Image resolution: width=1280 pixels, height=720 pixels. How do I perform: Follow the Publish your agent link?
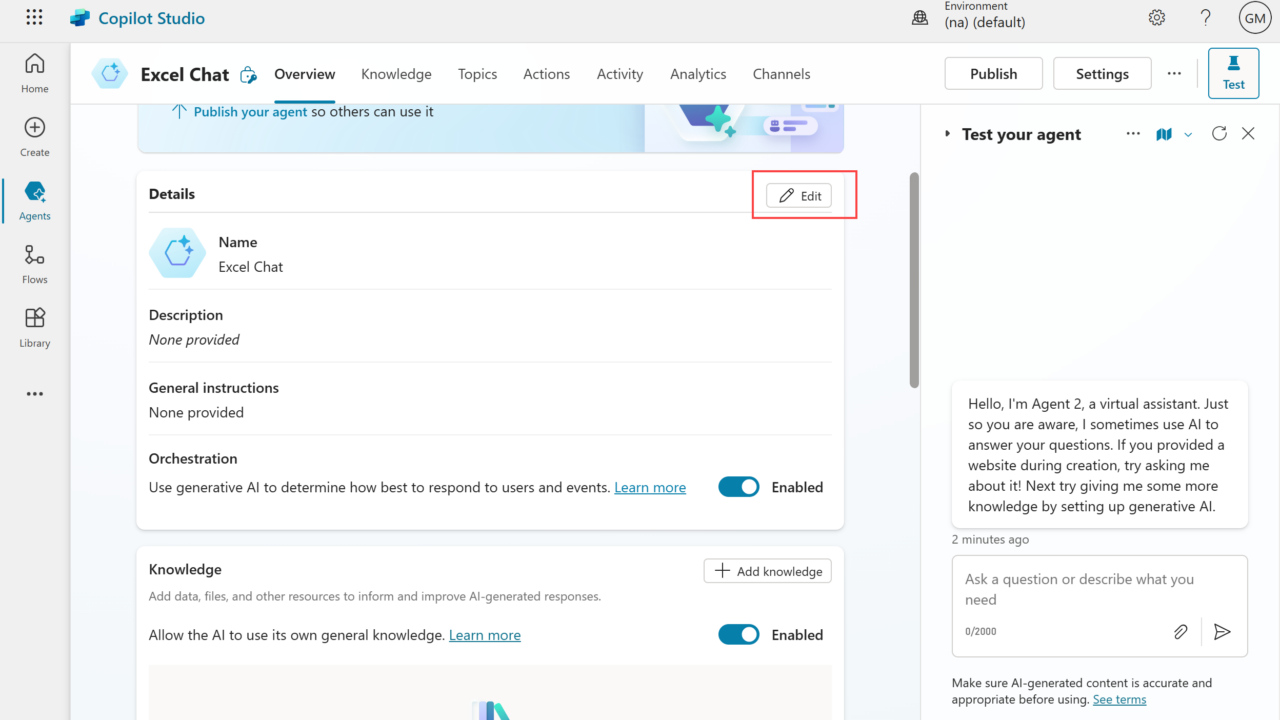(x=251, y=112)
